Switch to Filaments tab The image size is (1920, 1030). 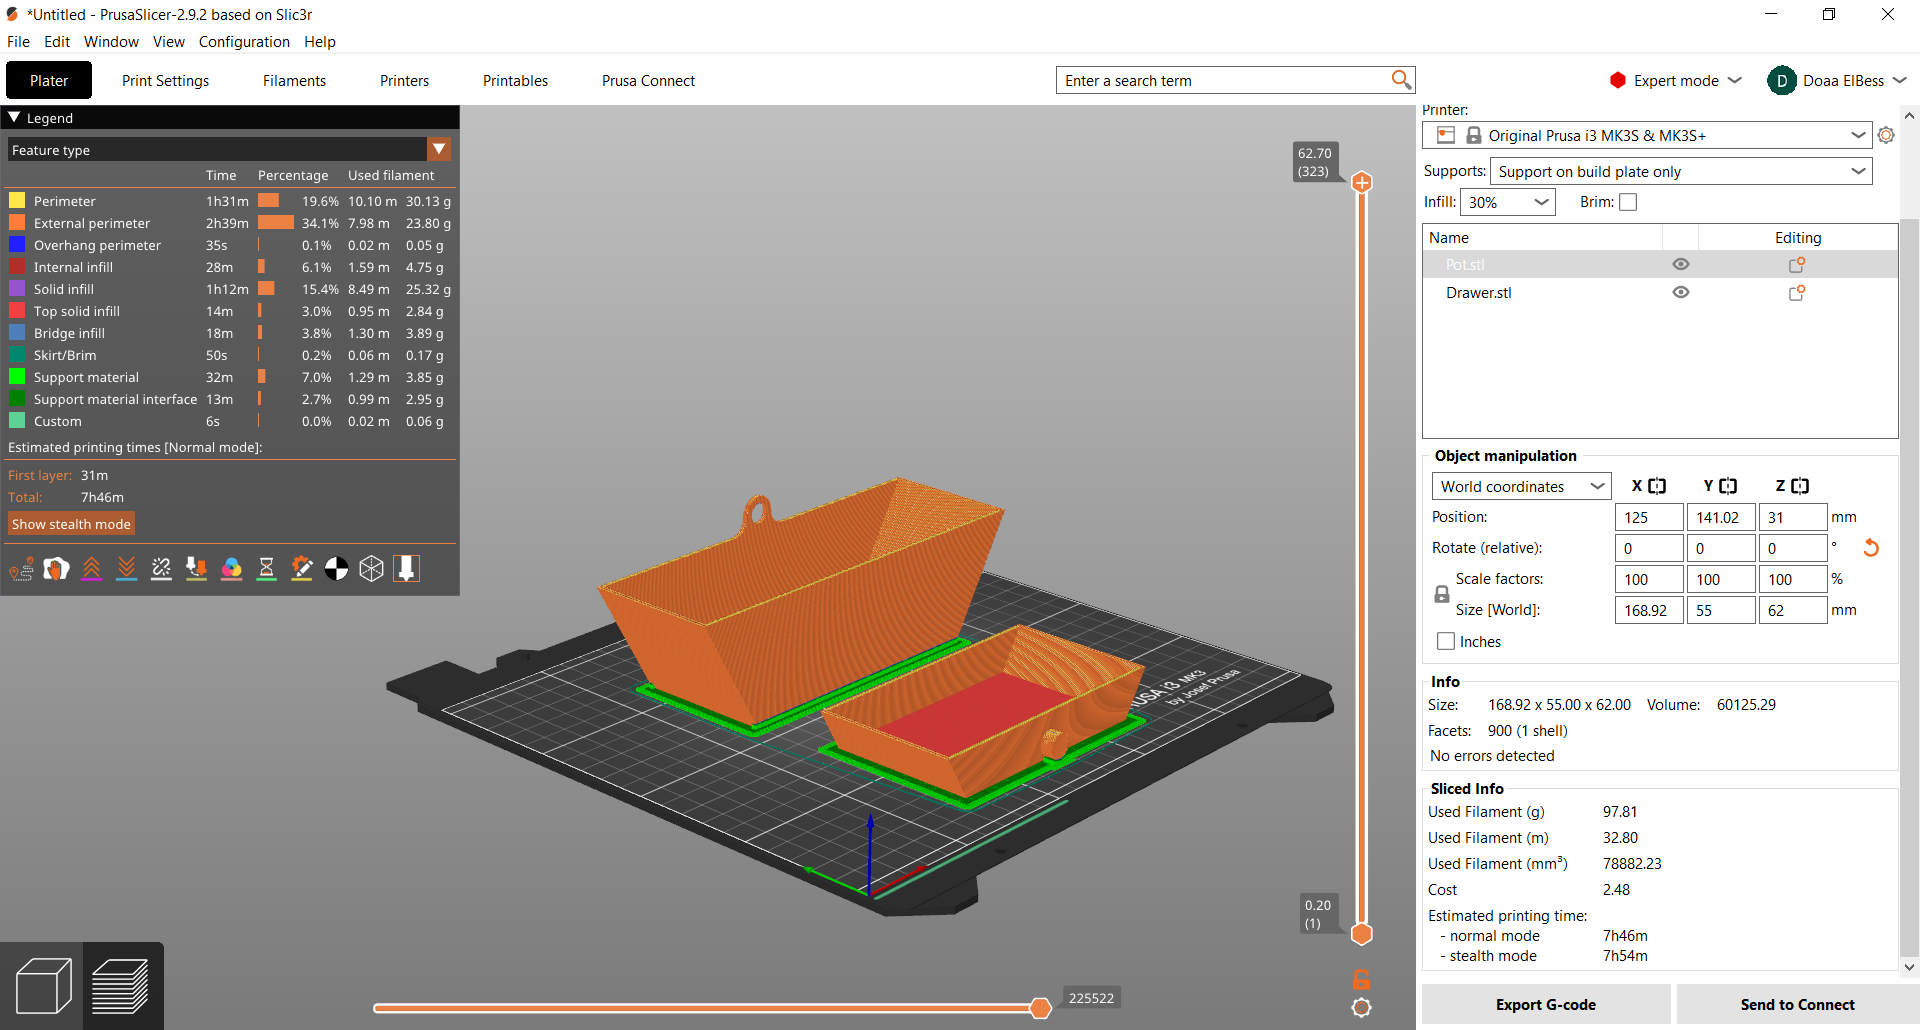[294, 80]
